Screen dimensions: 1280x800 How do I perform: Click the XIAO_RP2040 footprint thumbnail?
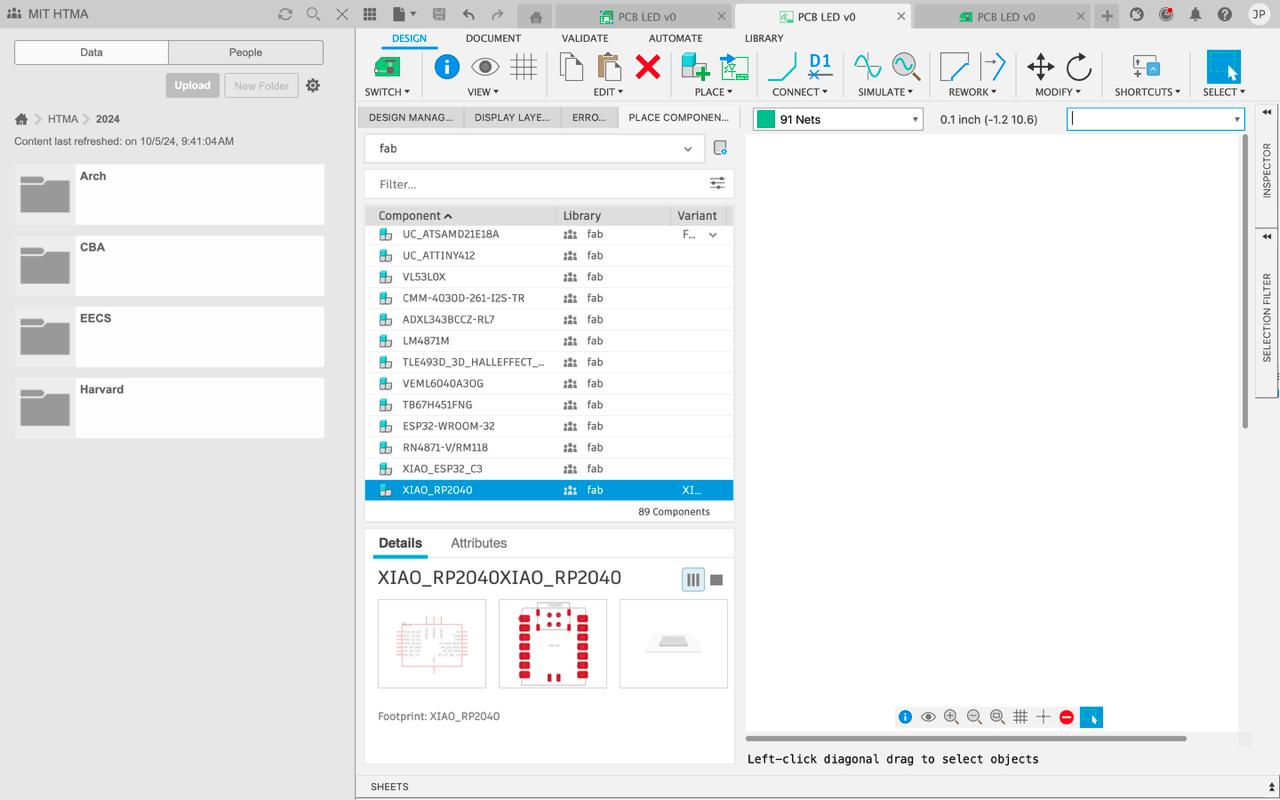[x=552, y=643]
